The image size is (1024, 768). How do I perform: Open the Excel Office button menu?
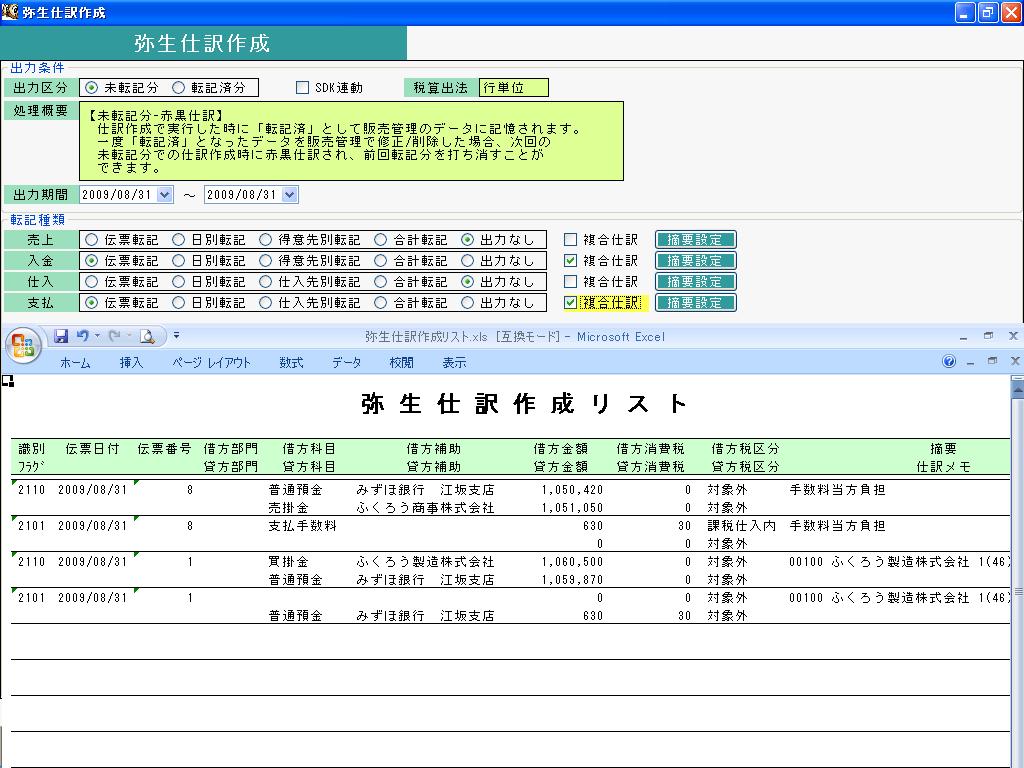(23, 344)
